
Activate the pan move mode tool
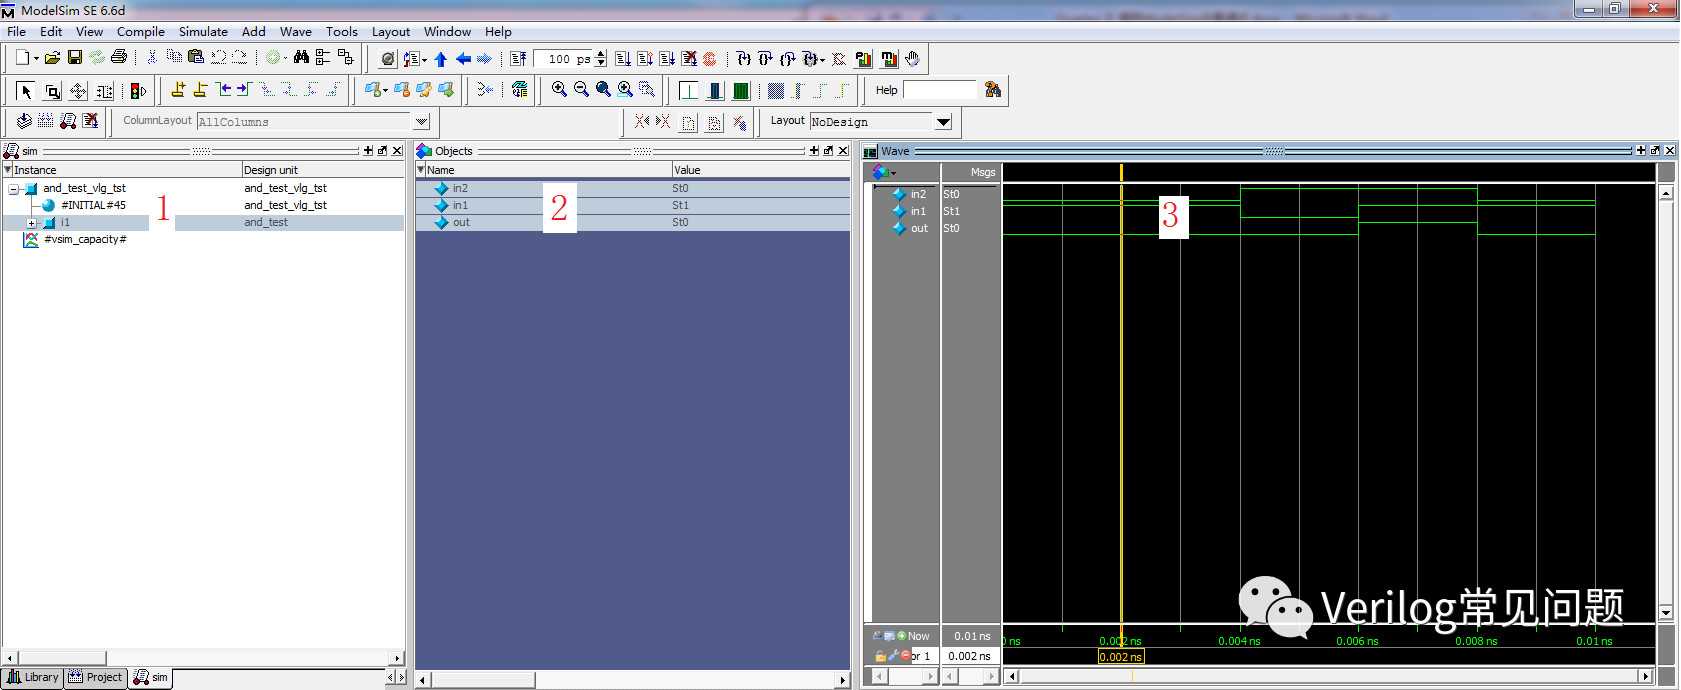click(78, 91)
